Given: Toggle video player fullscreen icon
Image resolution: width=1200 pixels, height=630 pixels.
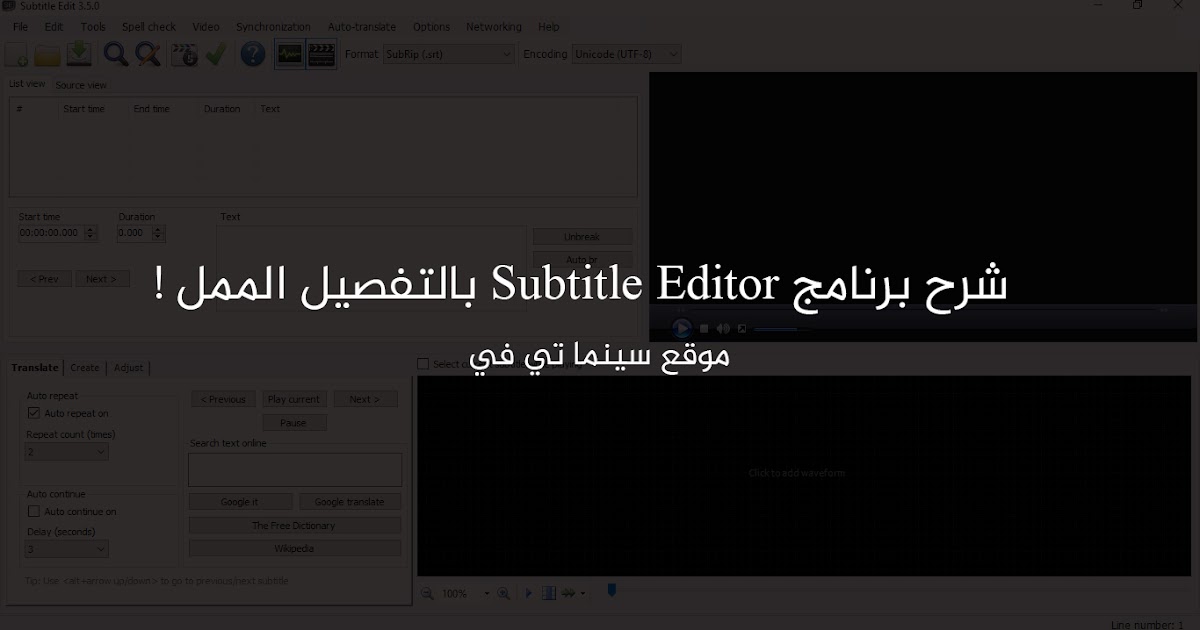Looking at the screenshot, I should [x=741, y=328].
